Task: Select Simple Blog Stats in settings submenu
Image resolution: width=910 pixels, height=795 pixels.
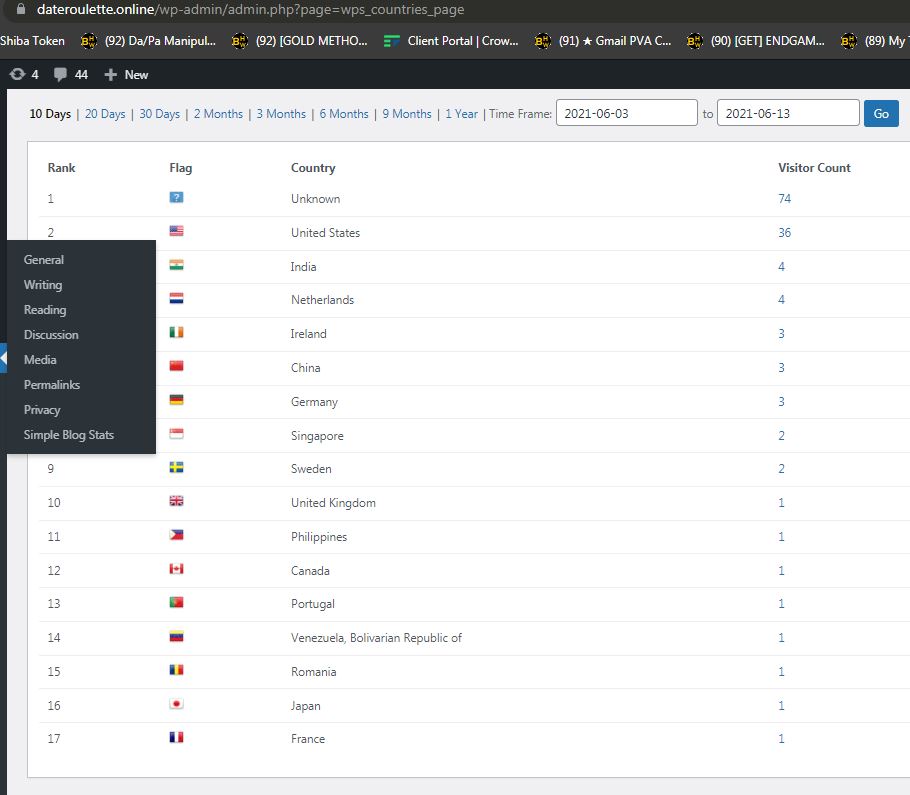Action: click(69, 435)
